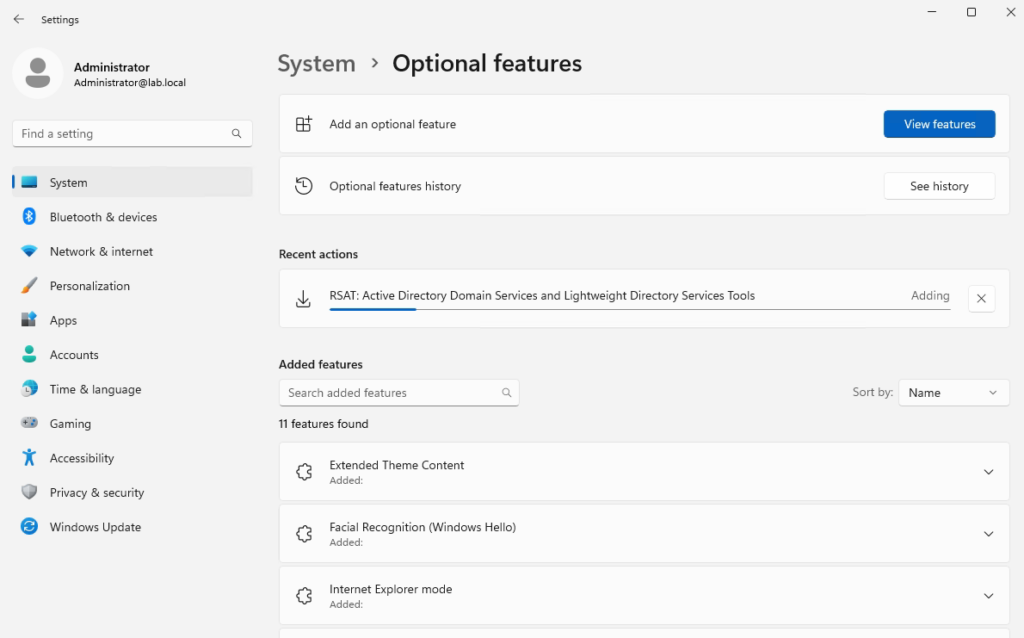The image size is (1024, 638).
Task: Click the Personalization paintbrush icon
Action: pos(29,286)
